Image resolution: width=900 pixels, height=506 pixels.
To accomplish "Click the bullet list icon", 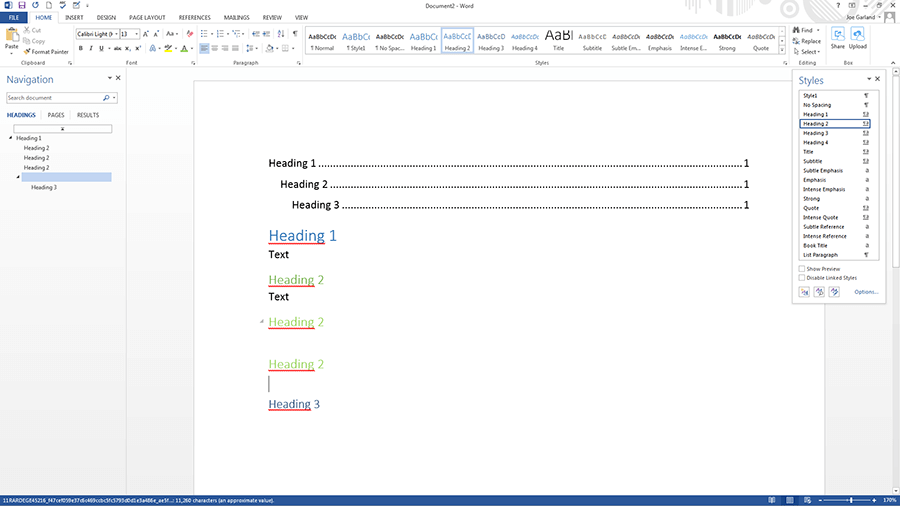I will (x=204, y=33).
